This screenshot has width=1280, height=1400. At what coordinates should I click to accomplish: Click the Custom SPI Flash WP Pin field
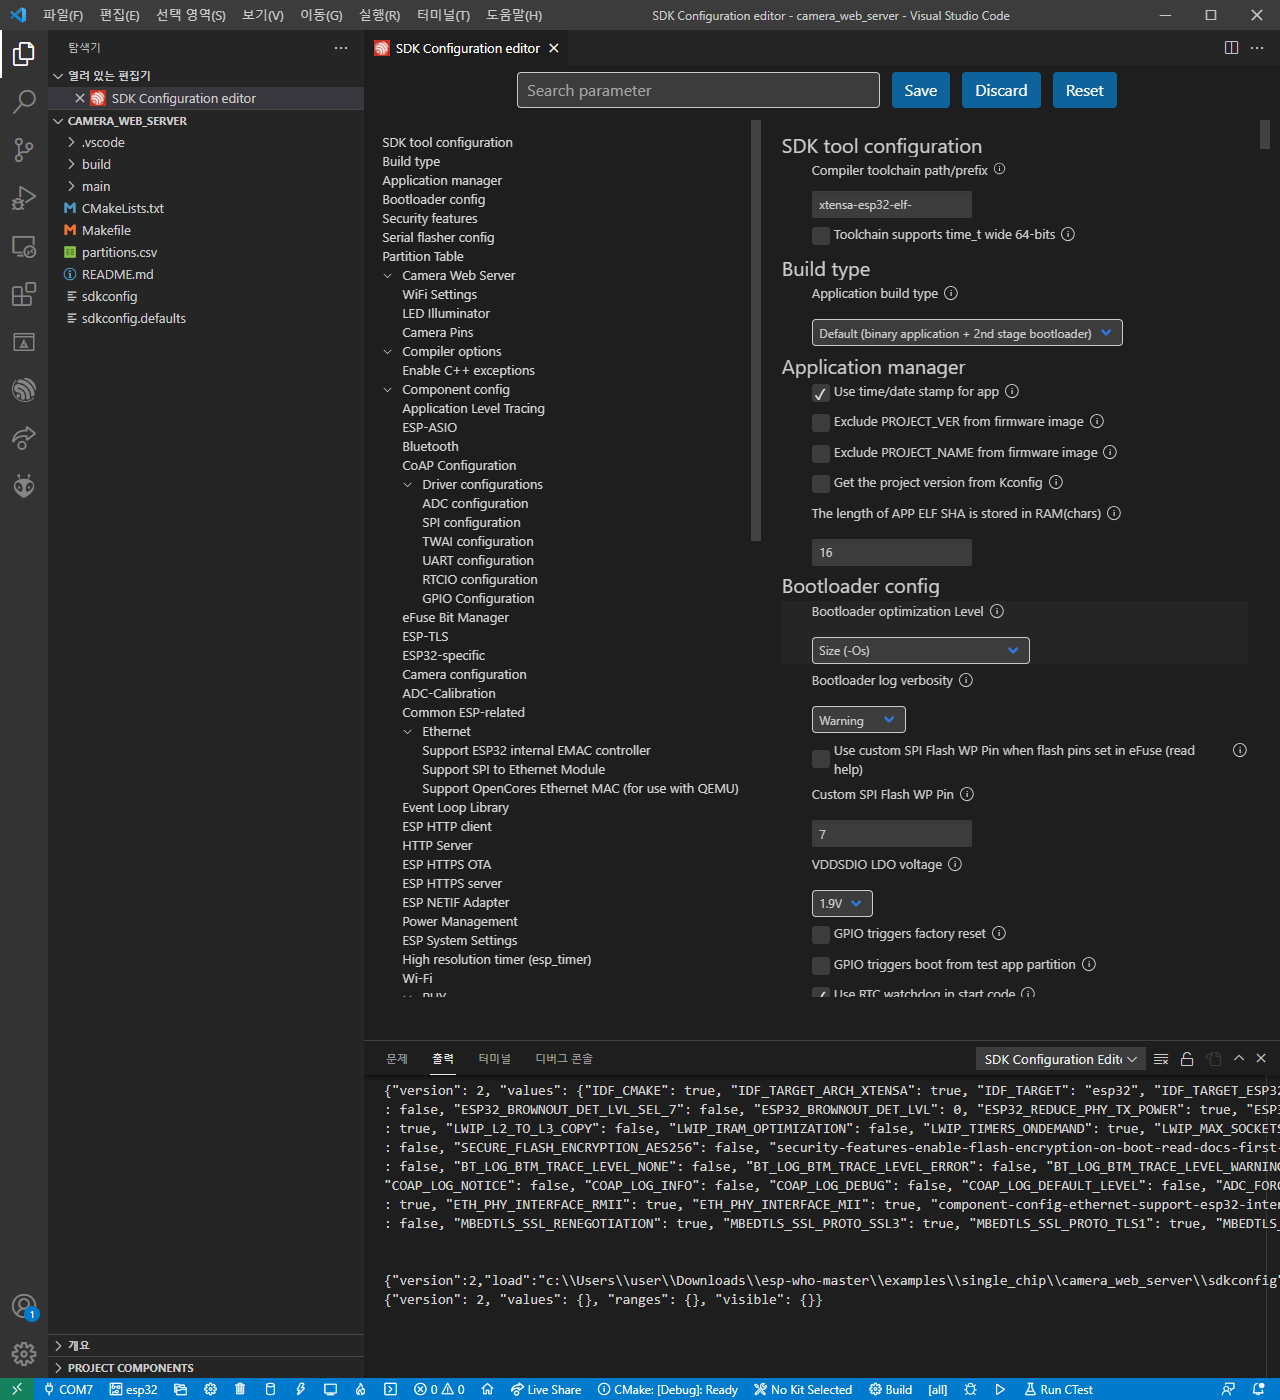pyautogui.click(x=892, y=833)
